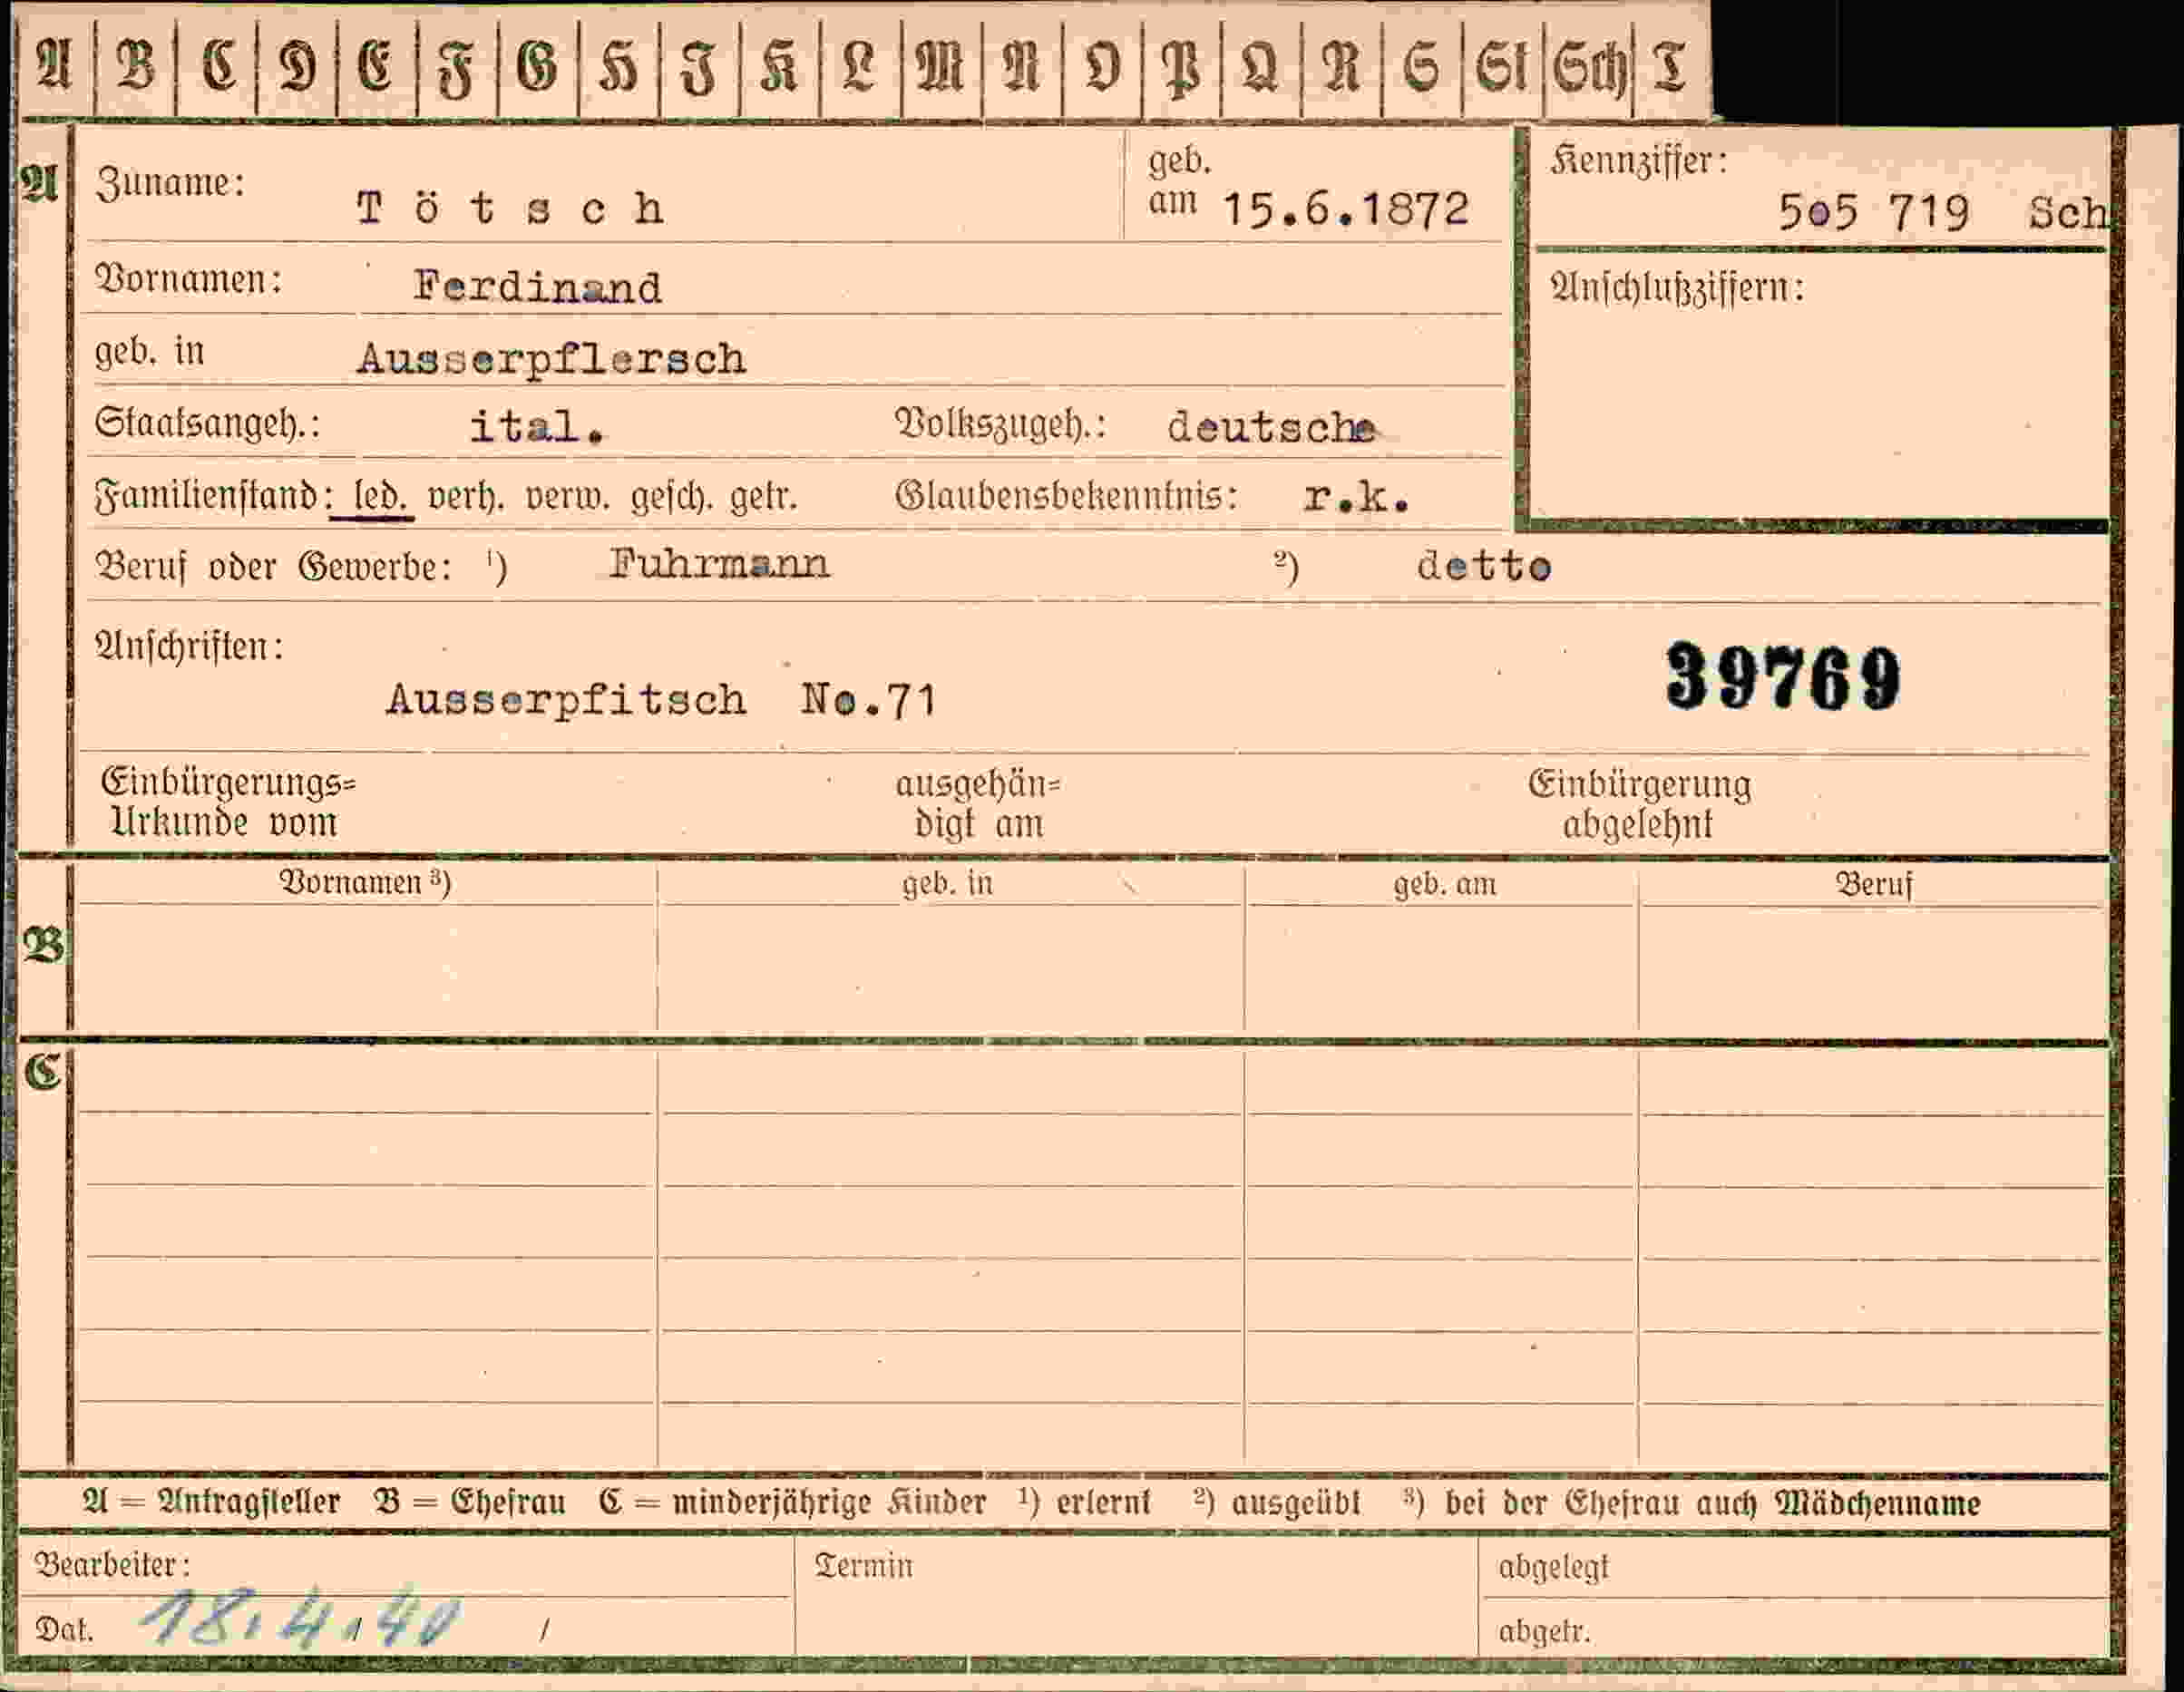Click the 'Beruf oder Gewerbe:' label
The height and width of the screenshot is (1692, 2184).
pyautogui.click(x=273, y=567)
